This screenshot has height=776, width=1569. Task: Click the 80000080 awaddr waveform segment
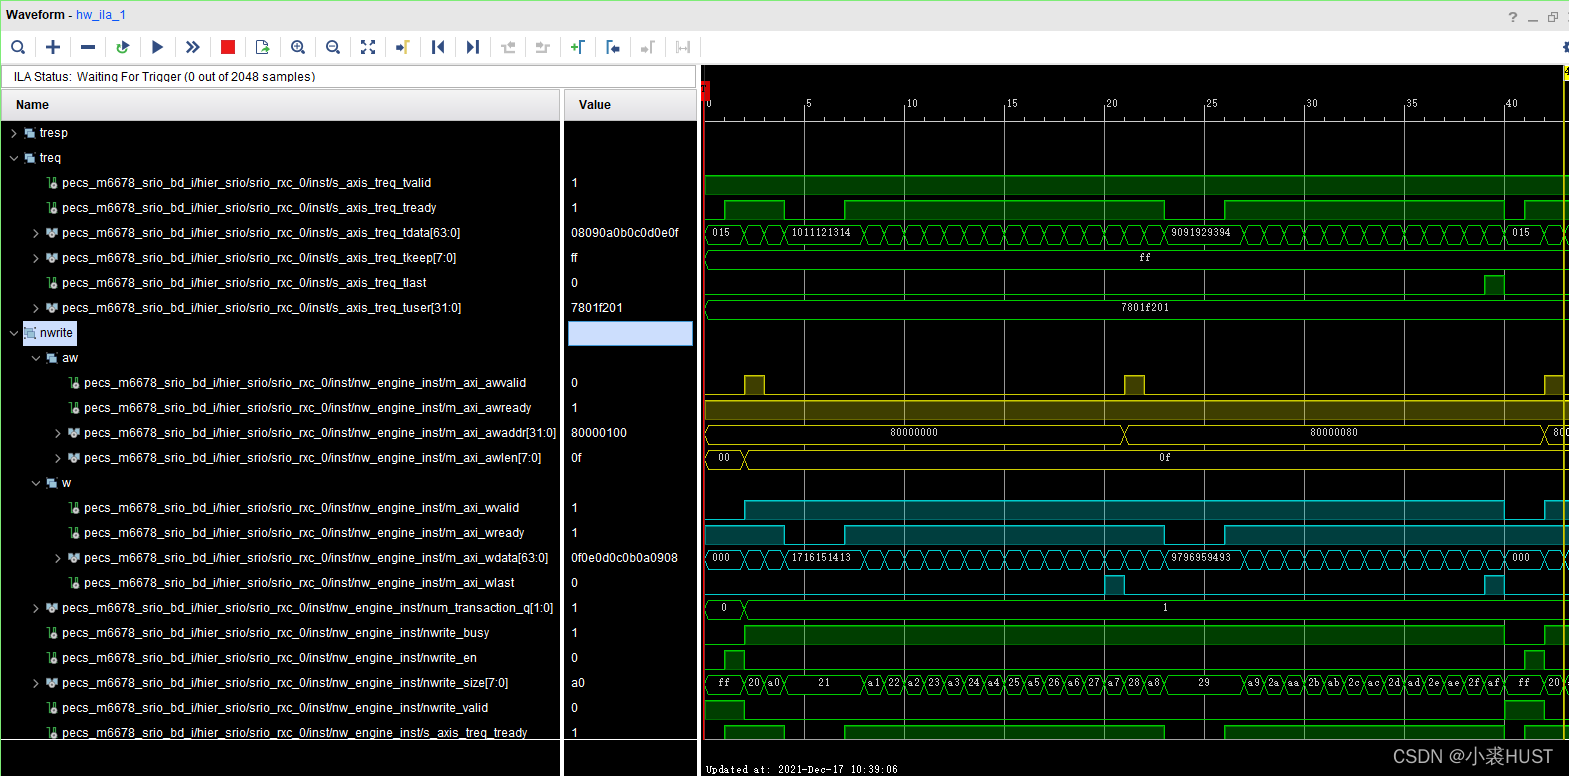point(1334,433)
